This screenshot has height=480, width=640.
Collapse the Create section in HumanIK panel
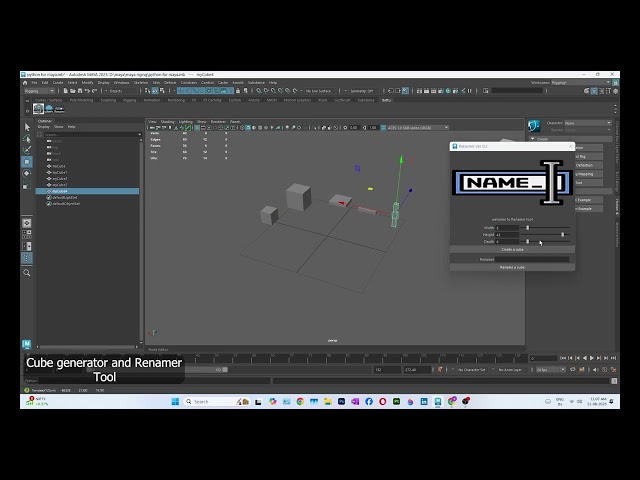533,139
